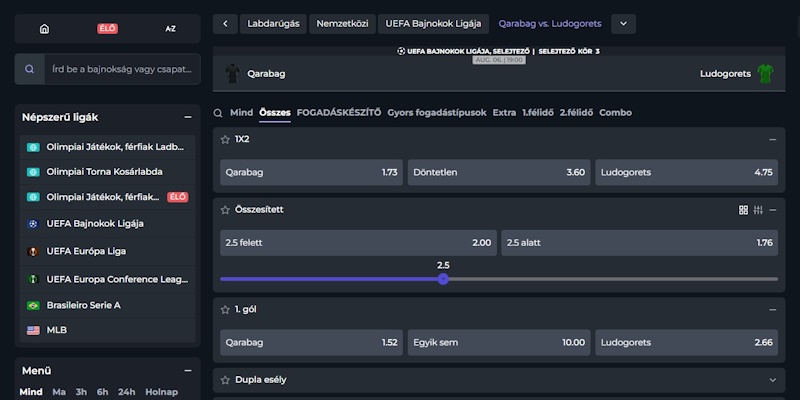Click UEFA Európa Liga league logo
The height and width of the screenshot is (400, 800).
coord(33,252)
